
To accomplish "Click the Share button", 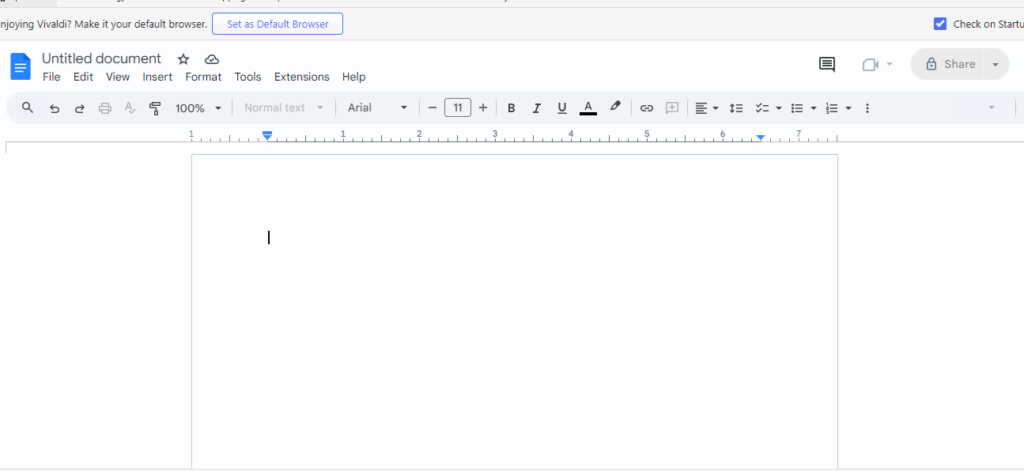I will tap(947, 64).
